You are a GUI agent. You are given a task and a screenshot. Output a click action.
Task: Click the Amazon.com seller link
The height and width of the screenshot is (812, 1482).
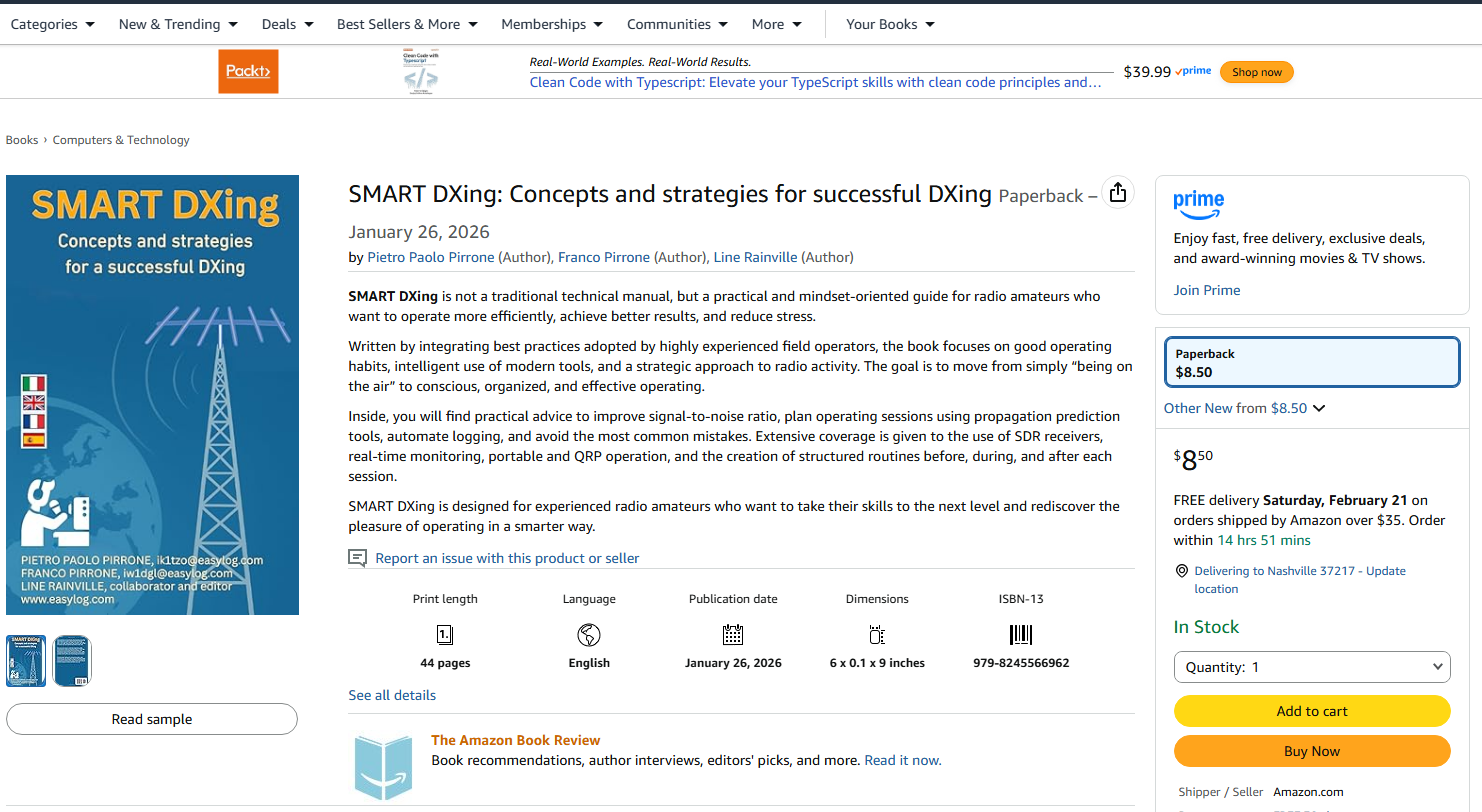coord(1308,792)
